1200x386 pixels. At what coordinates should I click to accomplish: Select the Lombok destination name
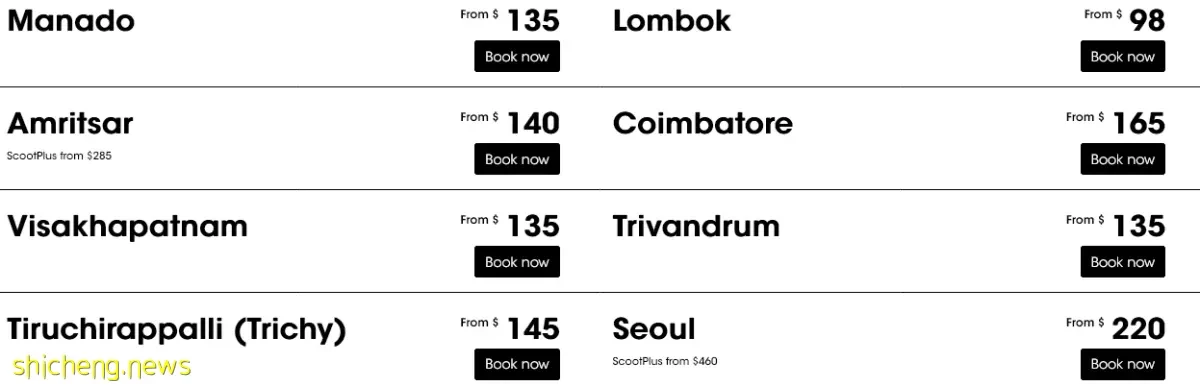672,21
